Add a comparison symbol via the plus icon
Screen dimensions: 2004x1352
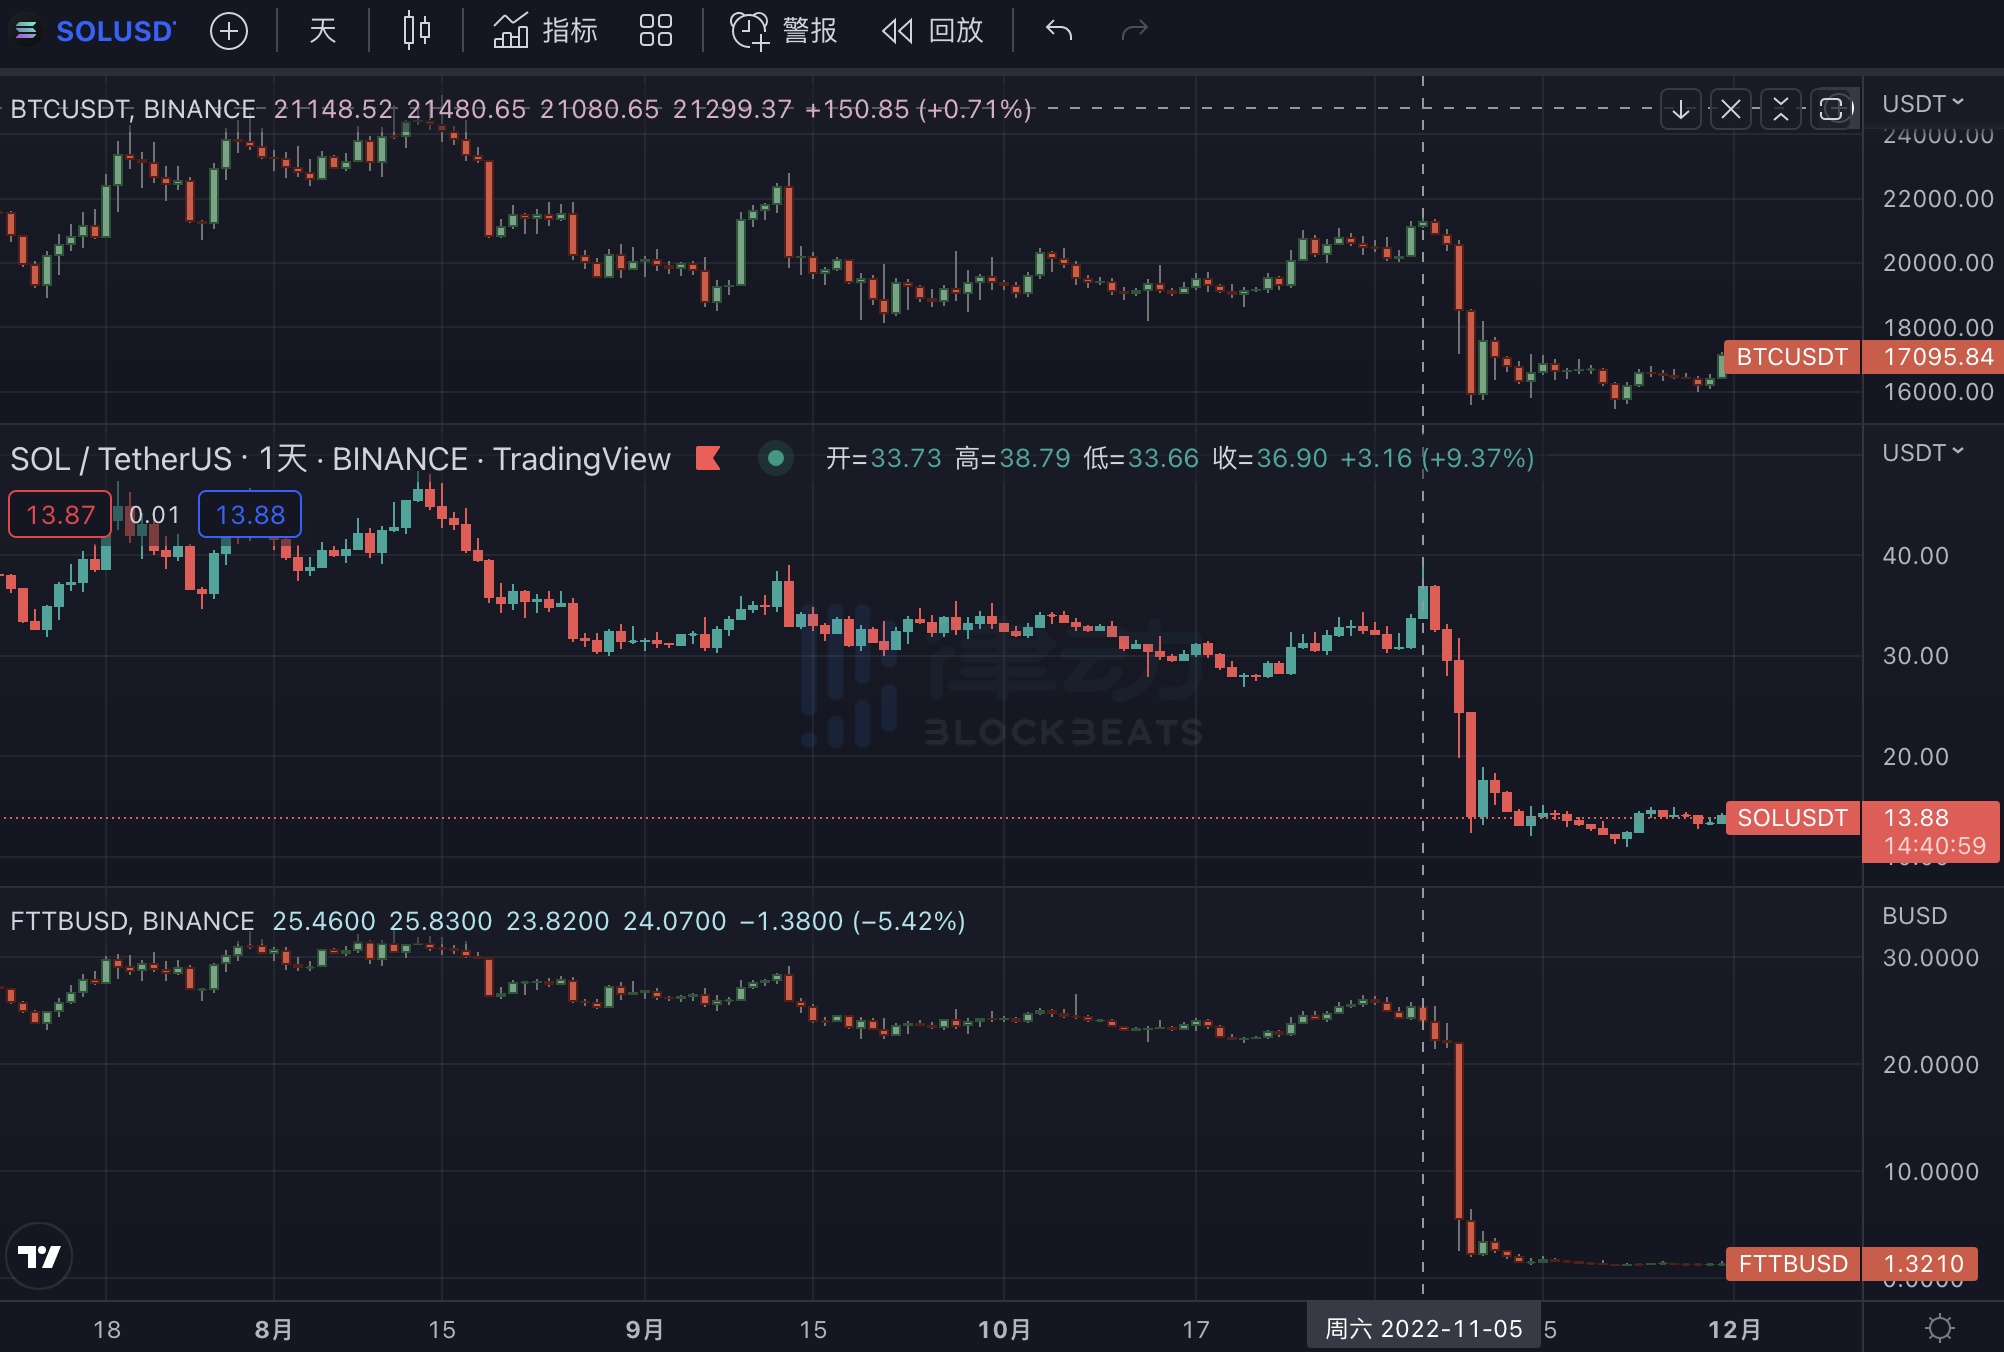[x=229, y=31]
